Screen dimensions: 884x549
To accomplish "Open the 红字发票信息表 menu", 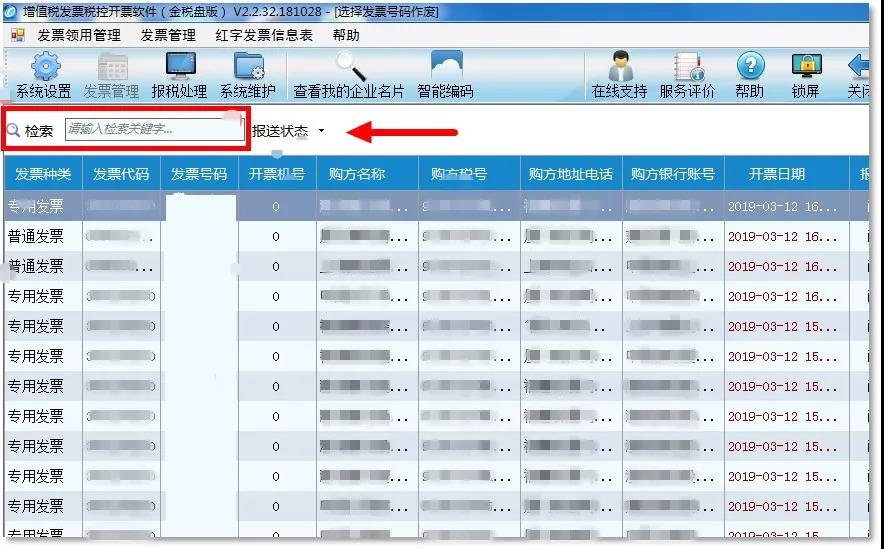I will [264, 35].
